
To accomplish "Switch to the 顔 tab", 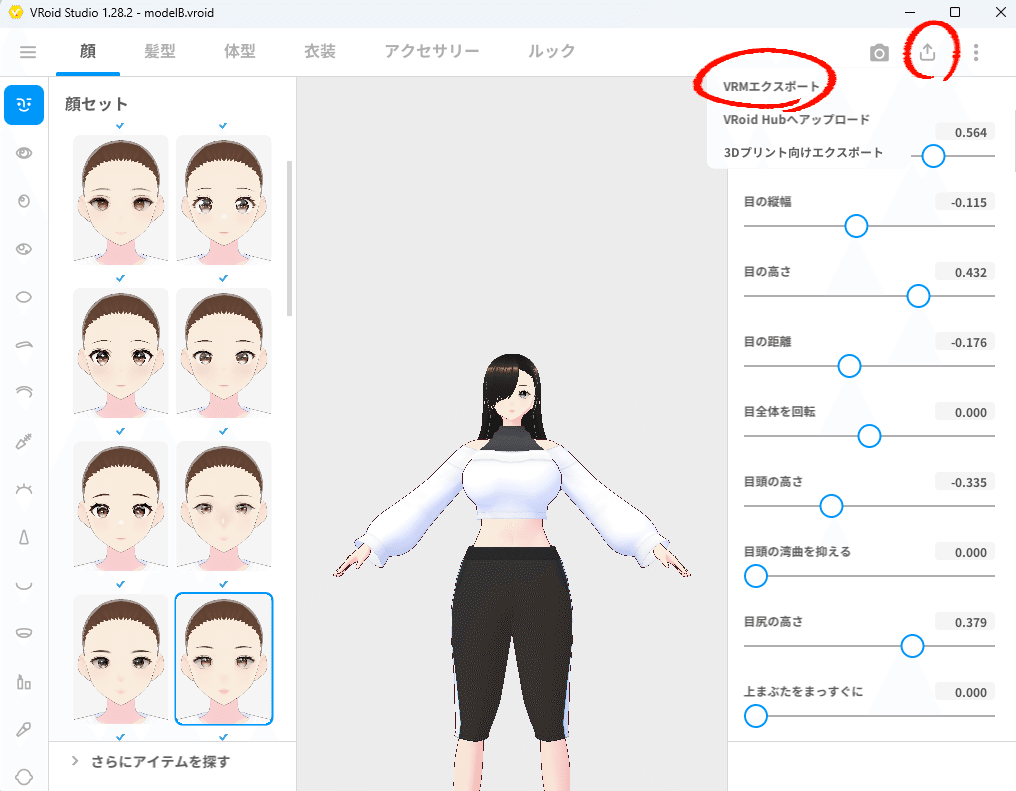I will tap(88, 51).
